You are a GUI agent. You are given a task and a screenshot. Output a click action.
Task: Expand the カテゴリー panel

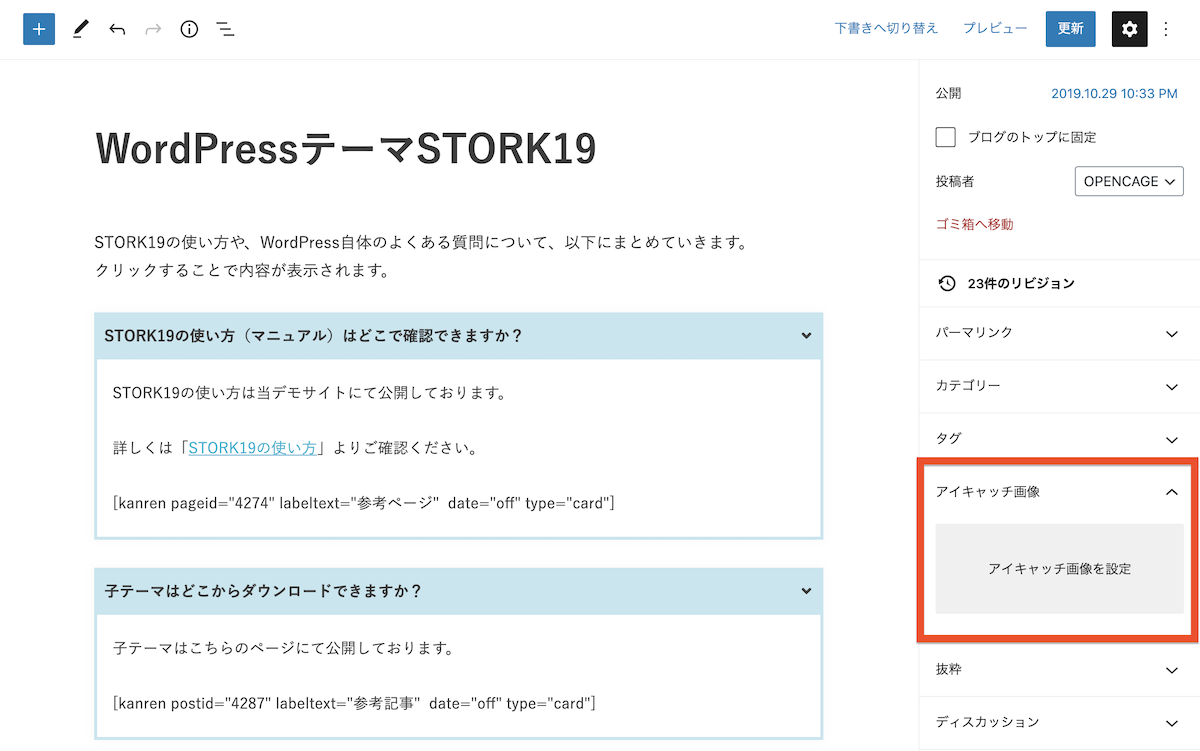(1060, 386)
